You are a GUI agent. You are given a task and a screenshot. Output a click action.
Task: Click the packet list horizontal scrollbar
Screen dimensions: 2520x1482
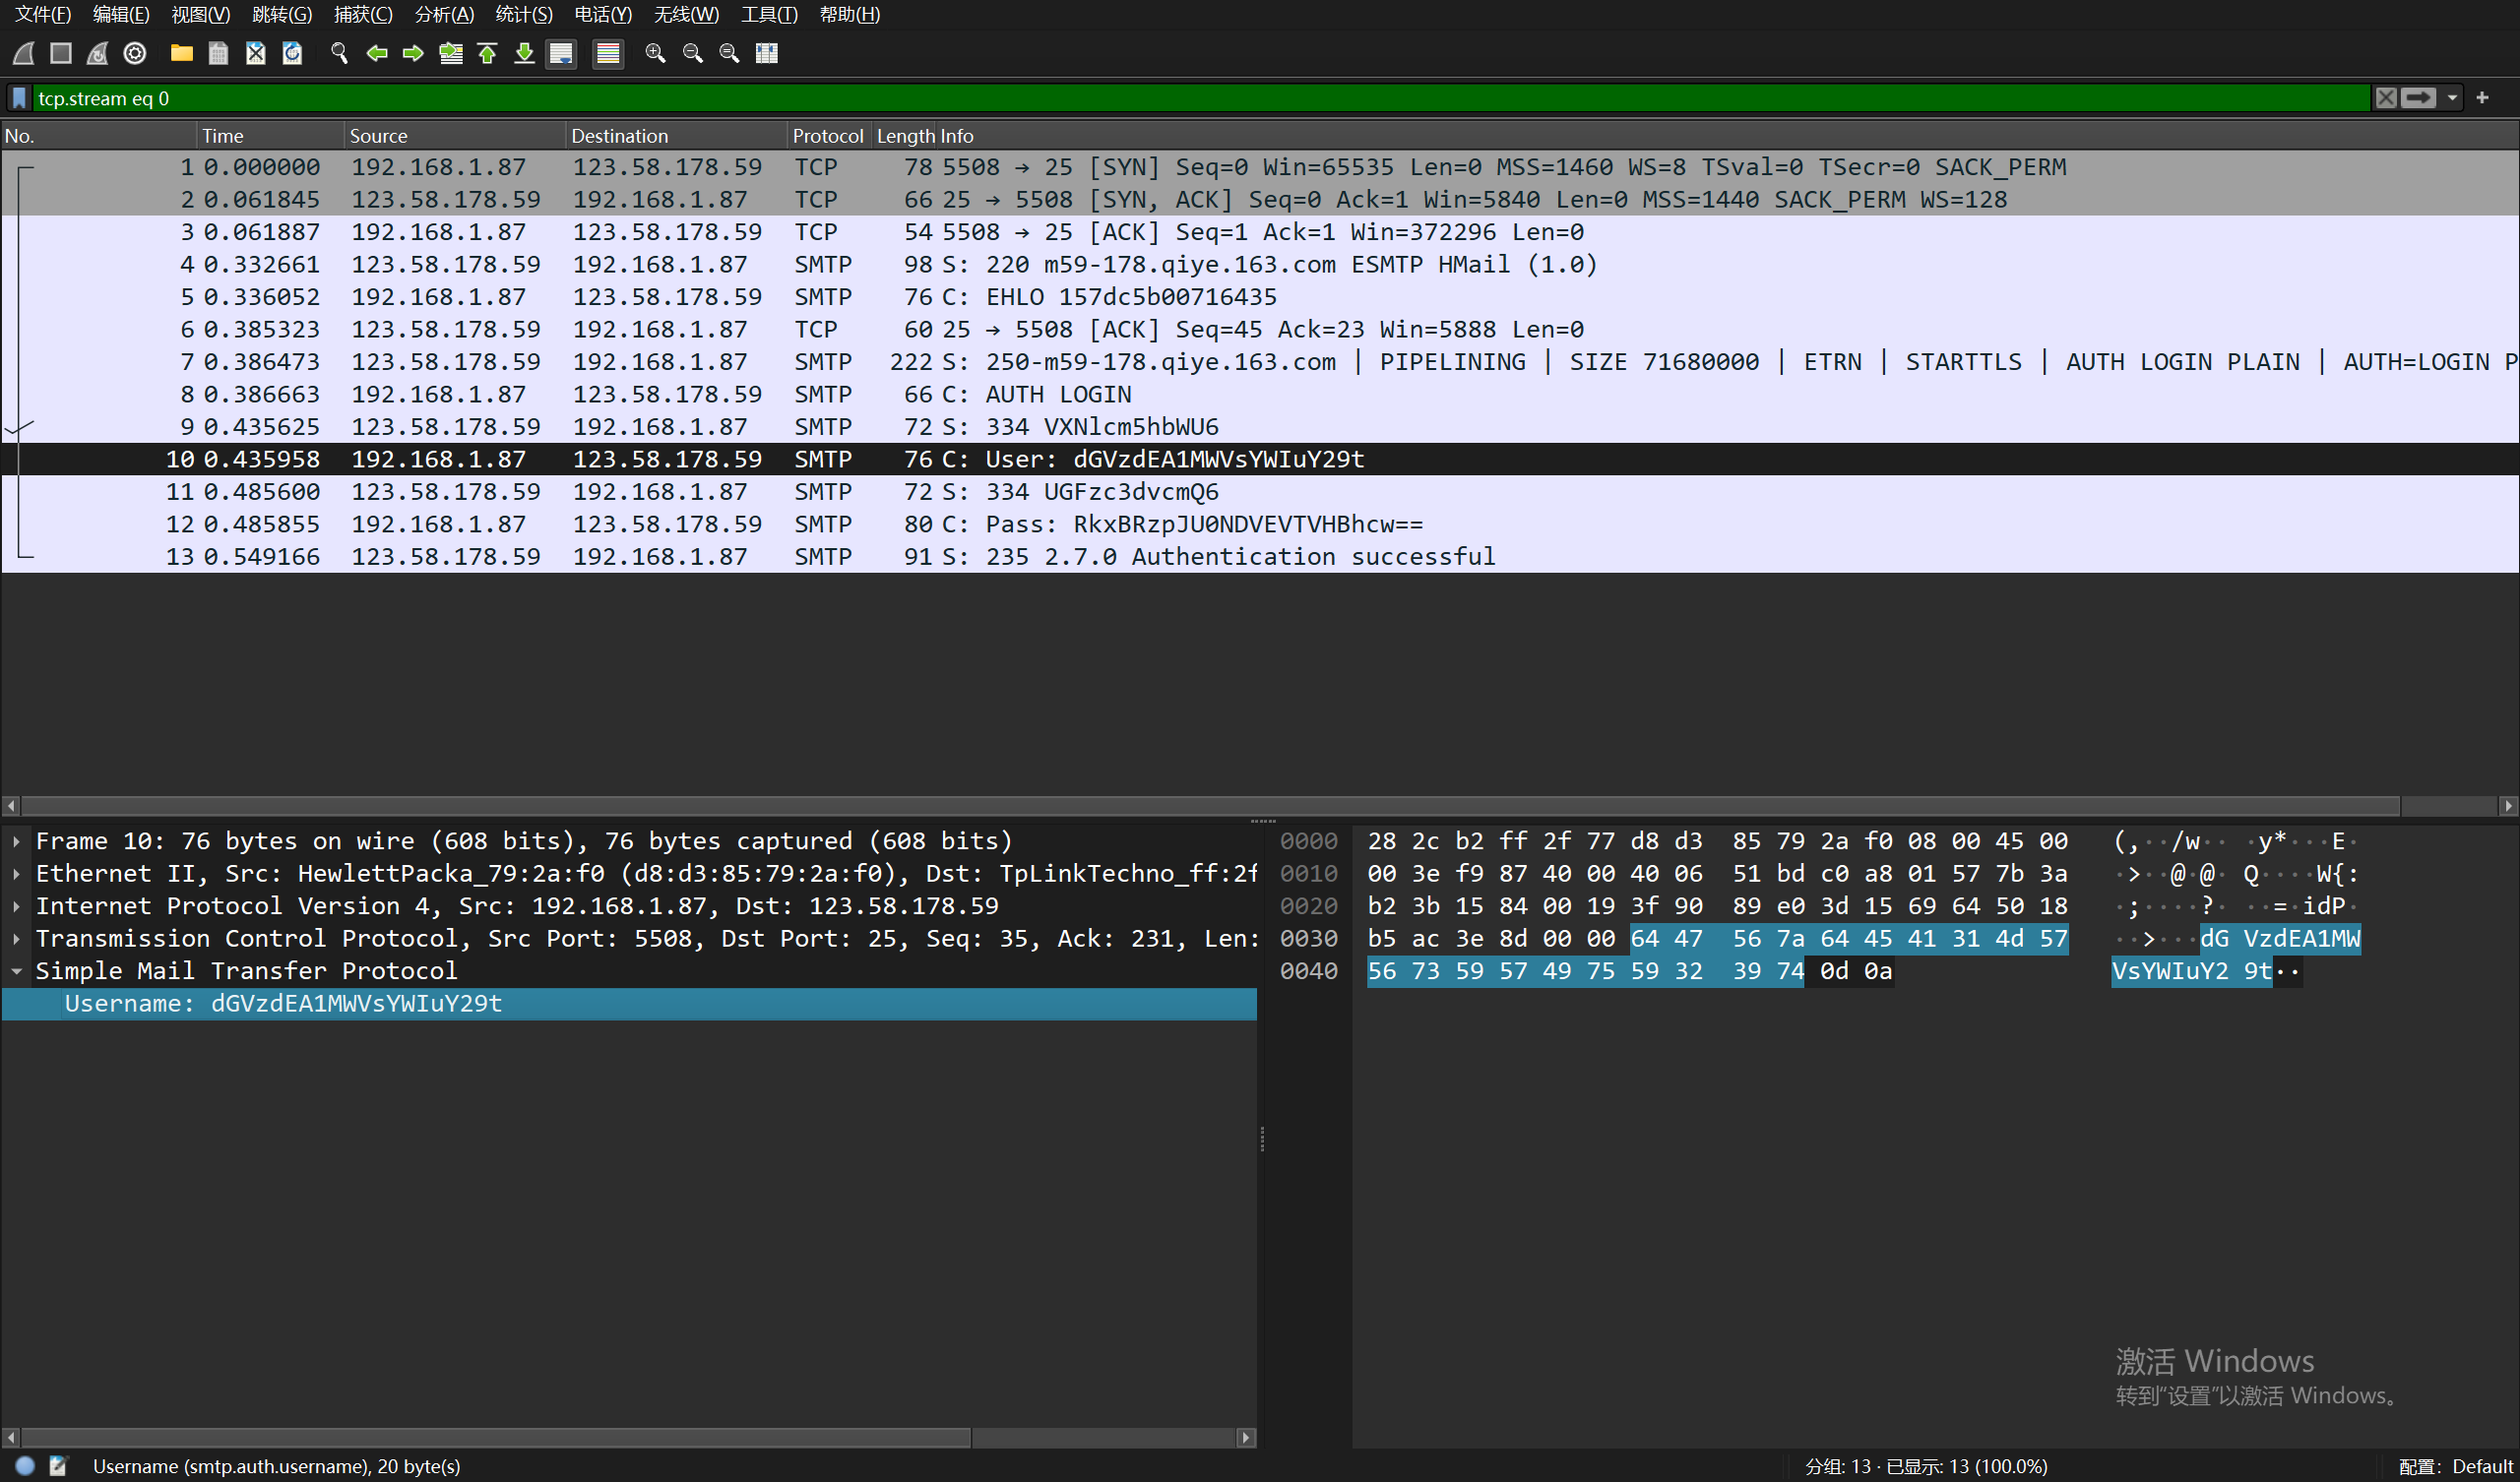[x=1200, y=806]
